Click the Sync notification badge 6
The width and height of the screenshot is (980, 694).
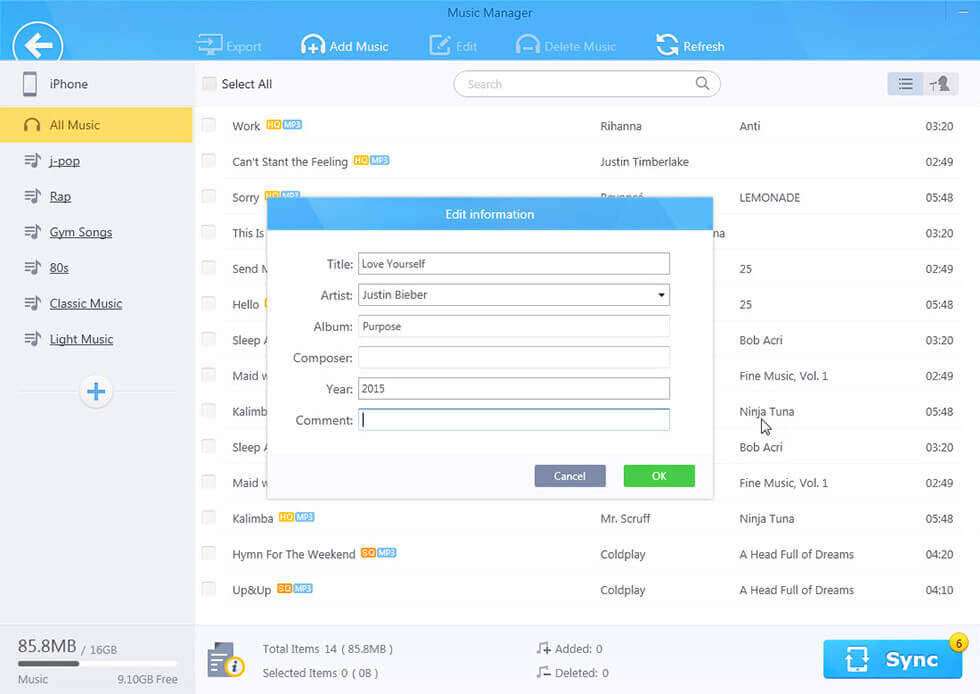click(958, 643)
